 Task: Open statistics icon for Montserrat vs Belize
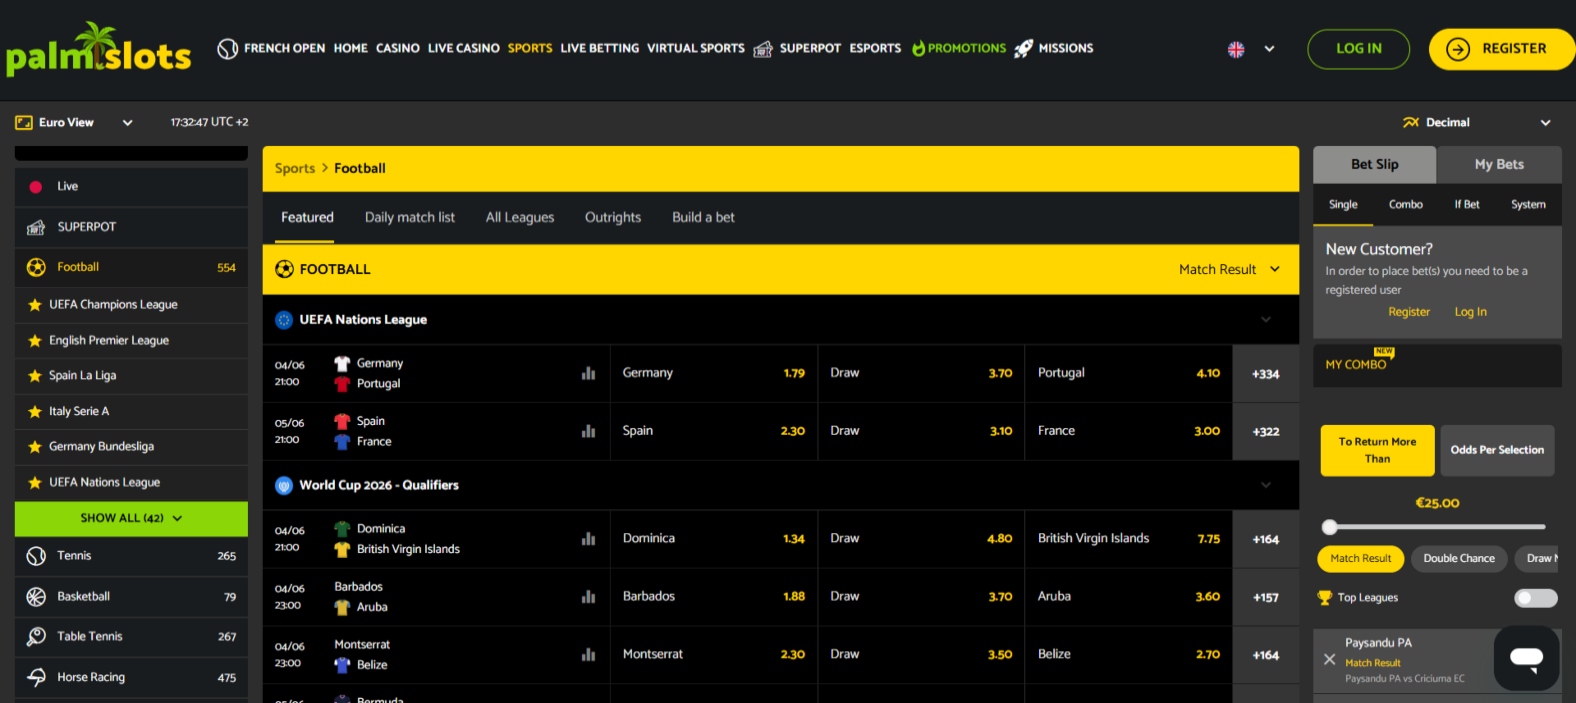588,655
